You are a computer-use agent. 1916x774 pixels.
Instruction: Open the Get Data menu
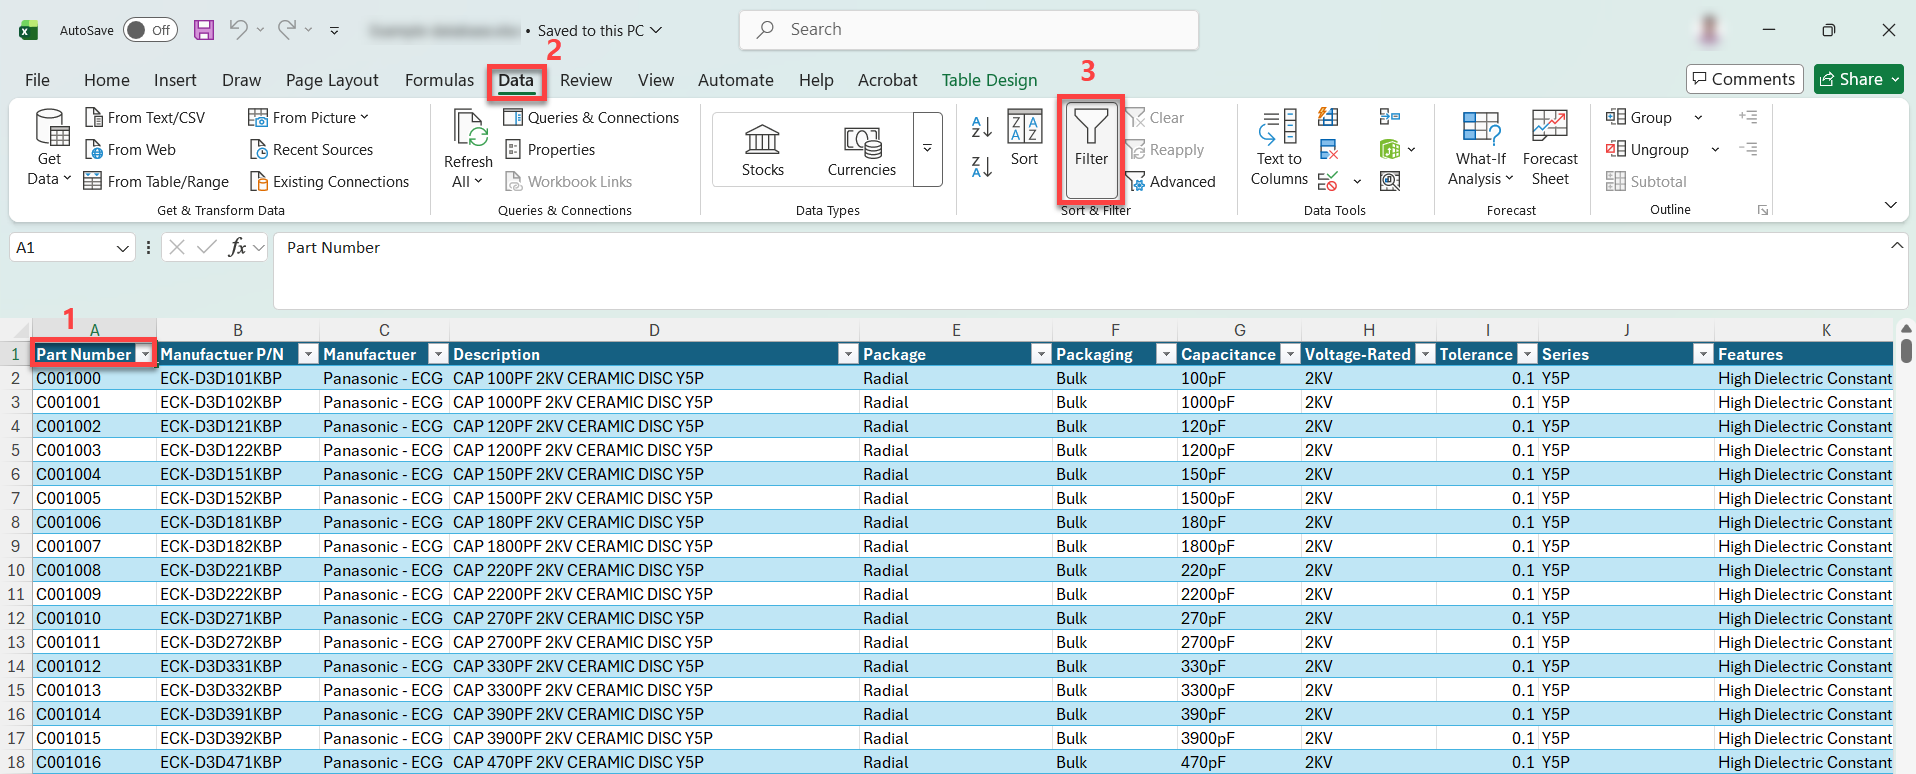point(49,147)
